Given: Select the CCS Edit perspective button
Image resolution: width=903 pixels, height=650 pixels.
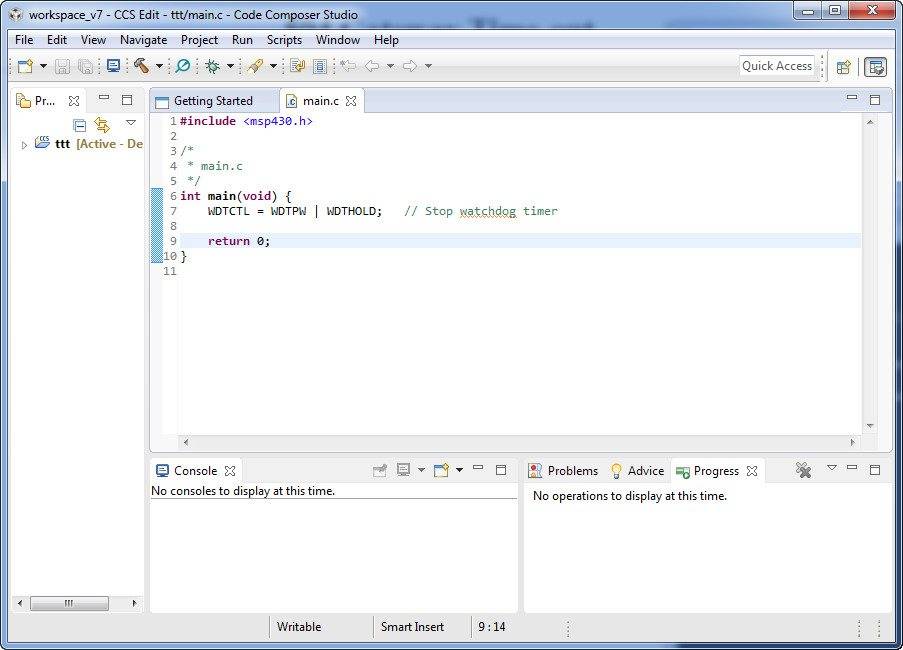Looking at the screenshot, I should tap(876, 67).
